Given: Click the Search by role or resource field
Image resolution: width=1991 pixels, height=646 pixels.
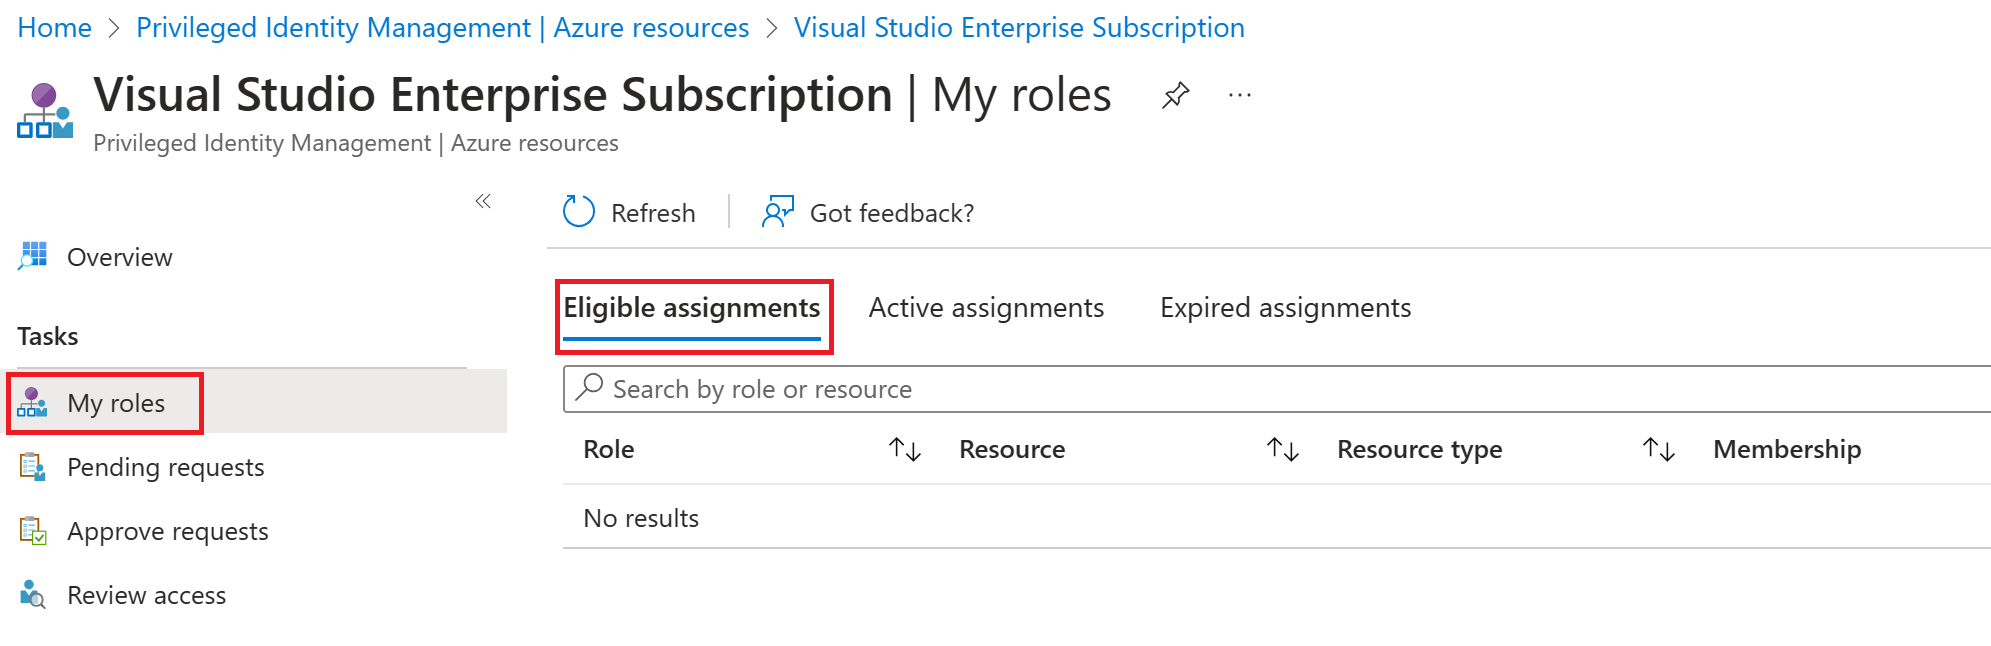Looking at the screenshot, I should pos(1200,389).
